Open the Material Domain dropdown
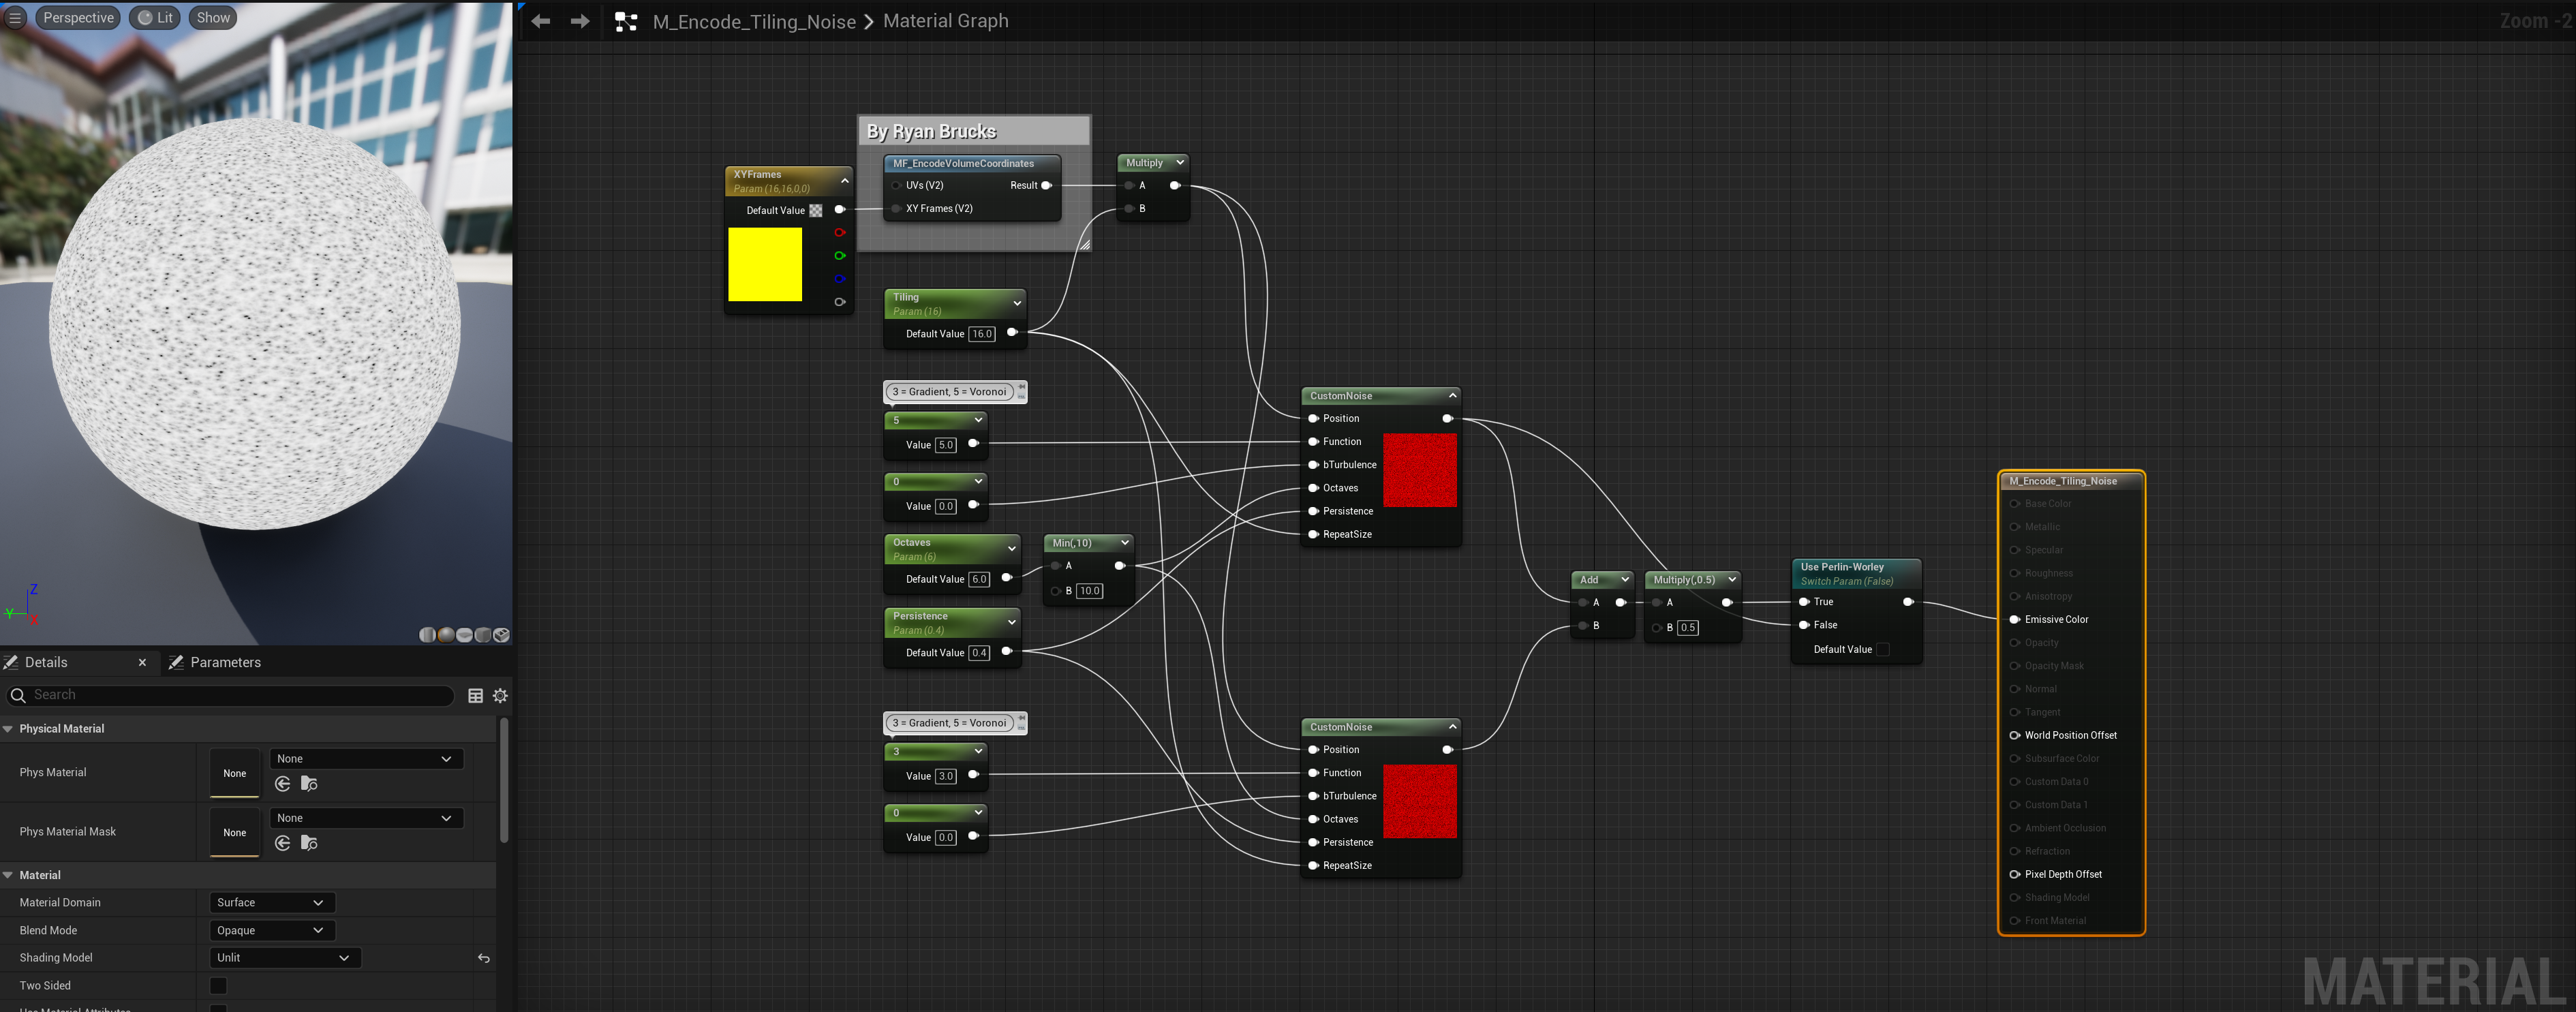Image resolution: width=2576 pixels, height=1012 pixels. click(x=271, y=902)
